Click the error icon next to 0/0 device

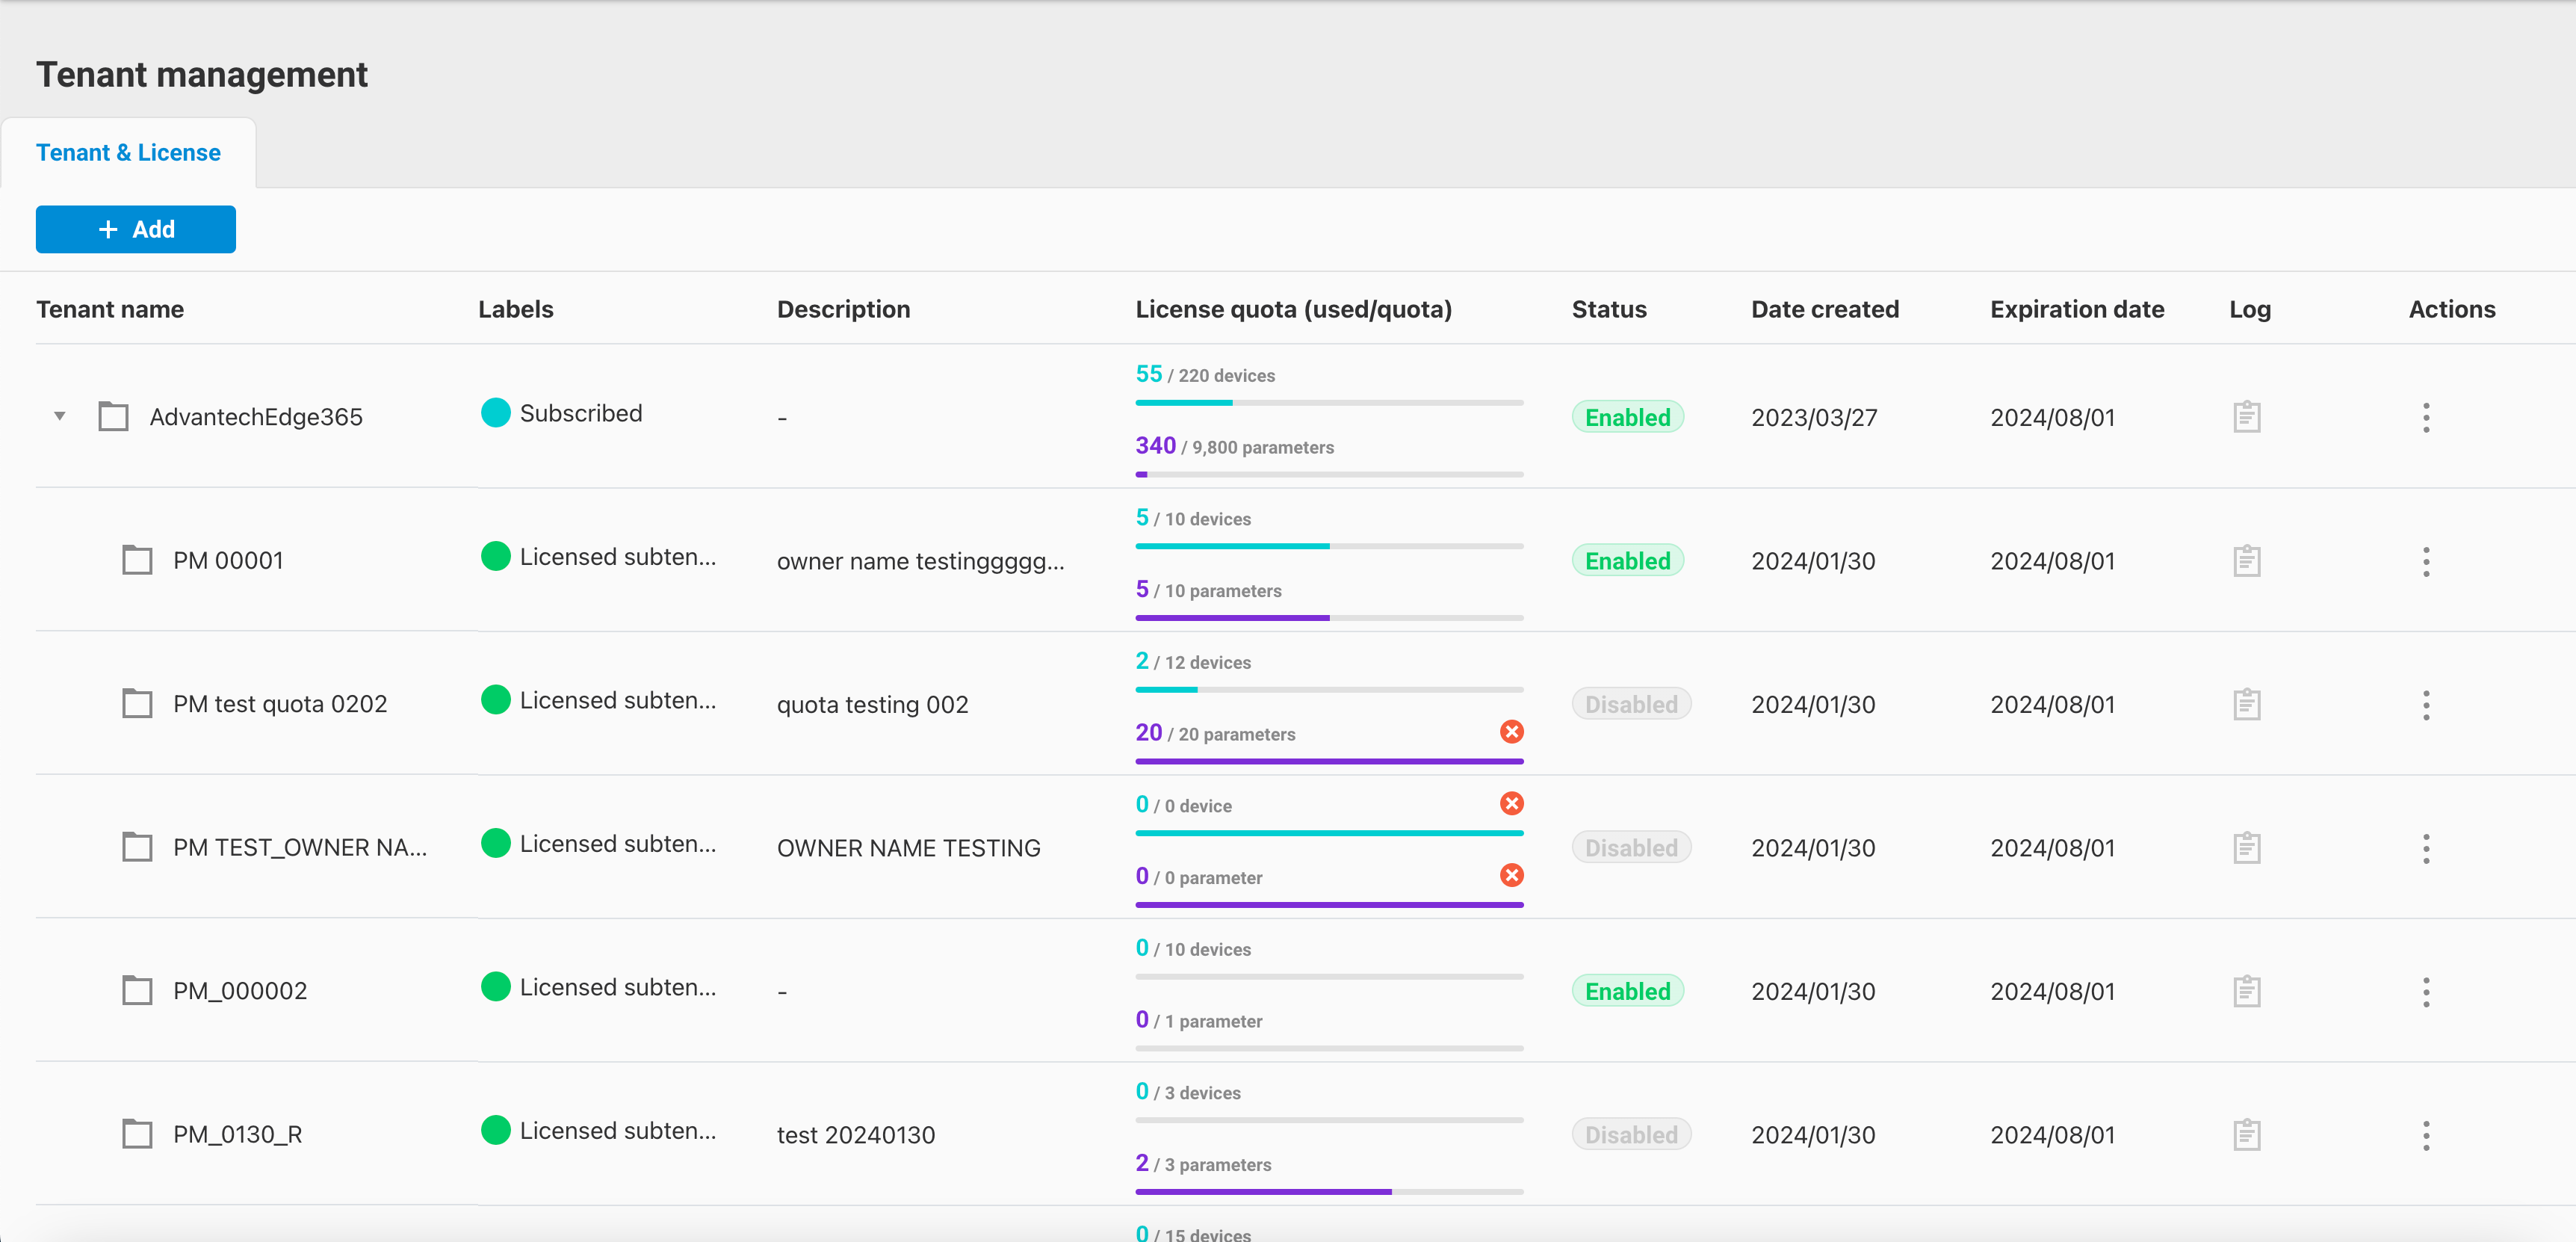[1512, 803]
